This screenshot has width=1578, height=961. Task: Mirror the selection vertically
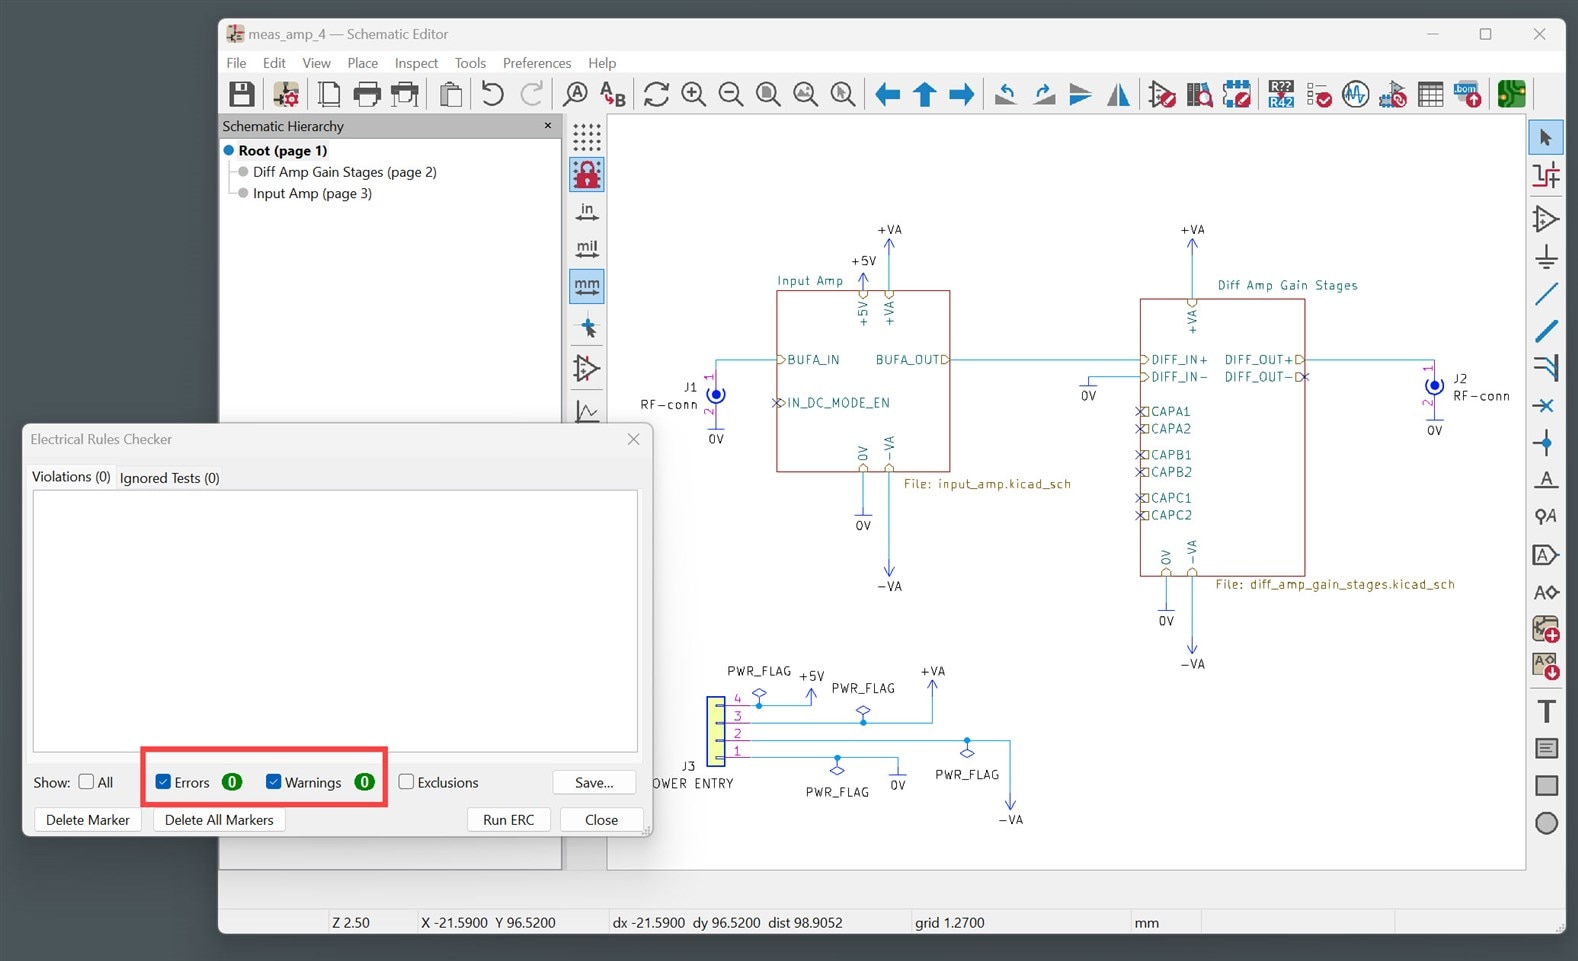click(1080, 94)
